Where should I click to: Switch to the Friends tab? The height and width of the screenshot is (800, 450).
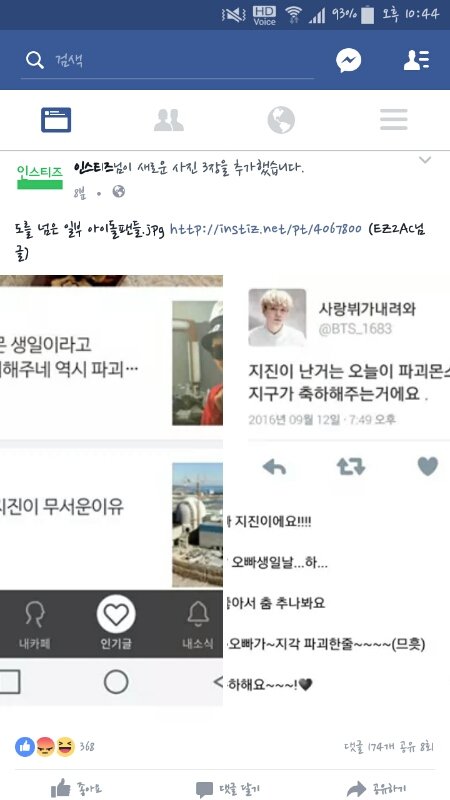pos(169,120)
